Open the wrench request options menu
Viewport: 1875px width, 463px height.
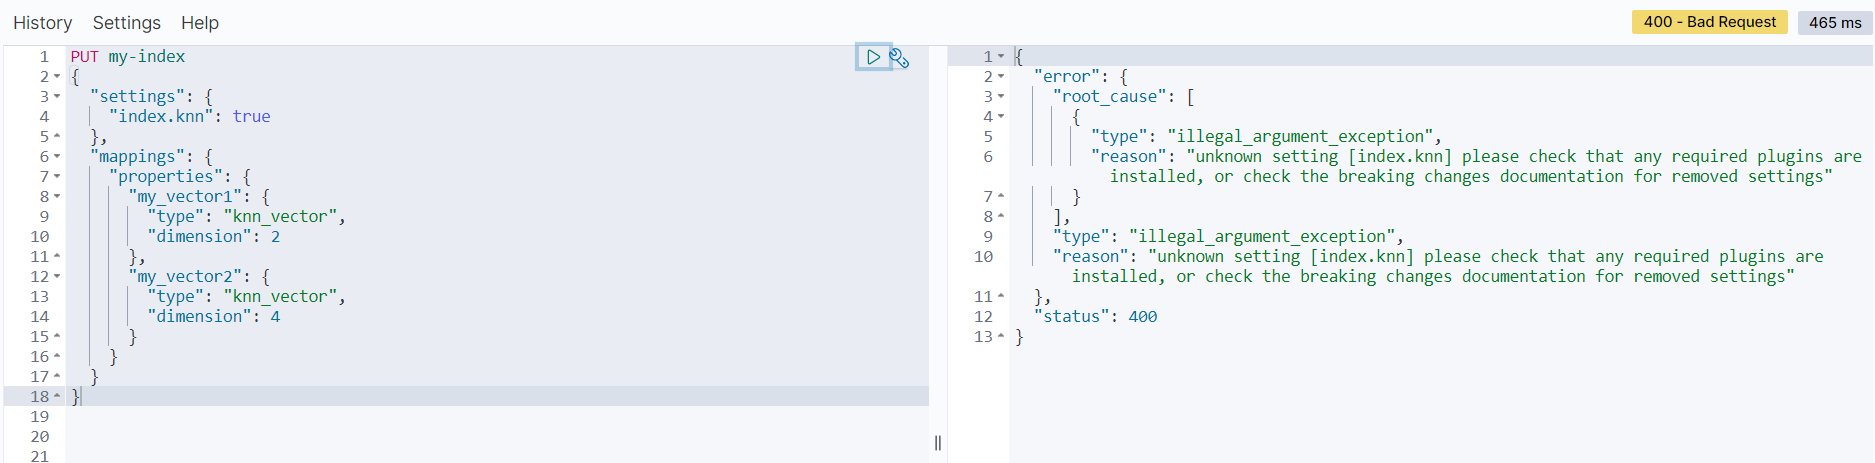click(899, 58)
